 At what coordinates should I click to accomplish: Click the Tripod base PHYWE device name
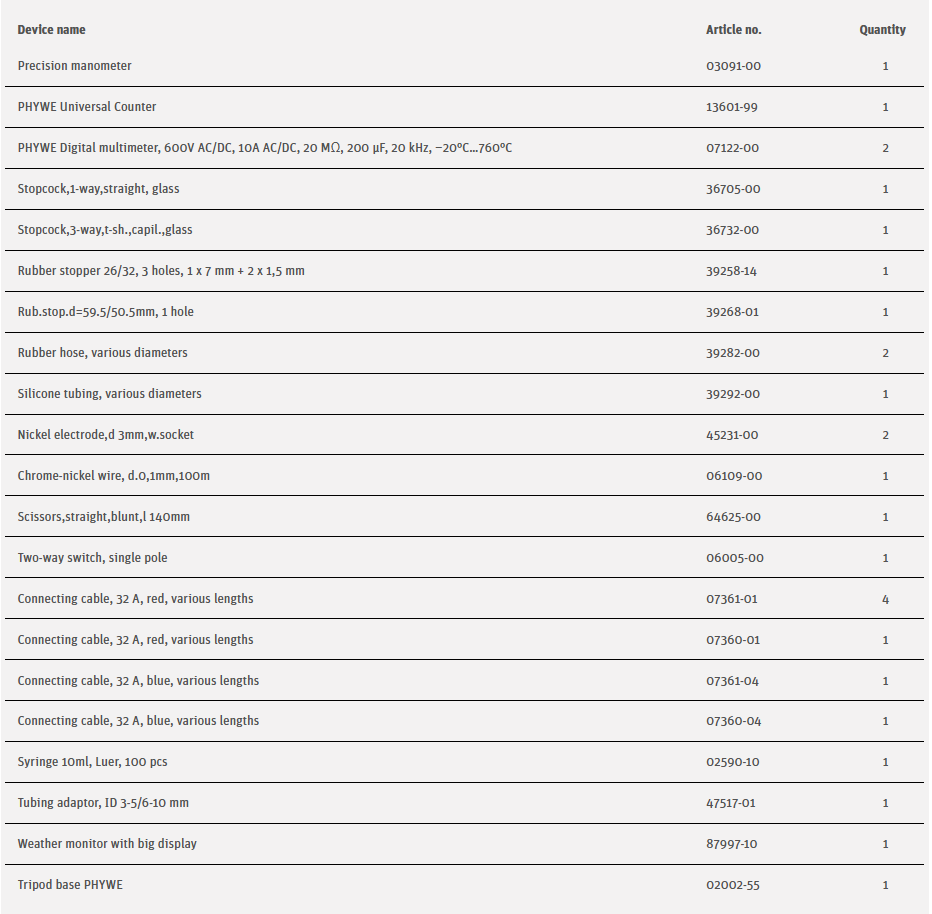click(70, 885)
